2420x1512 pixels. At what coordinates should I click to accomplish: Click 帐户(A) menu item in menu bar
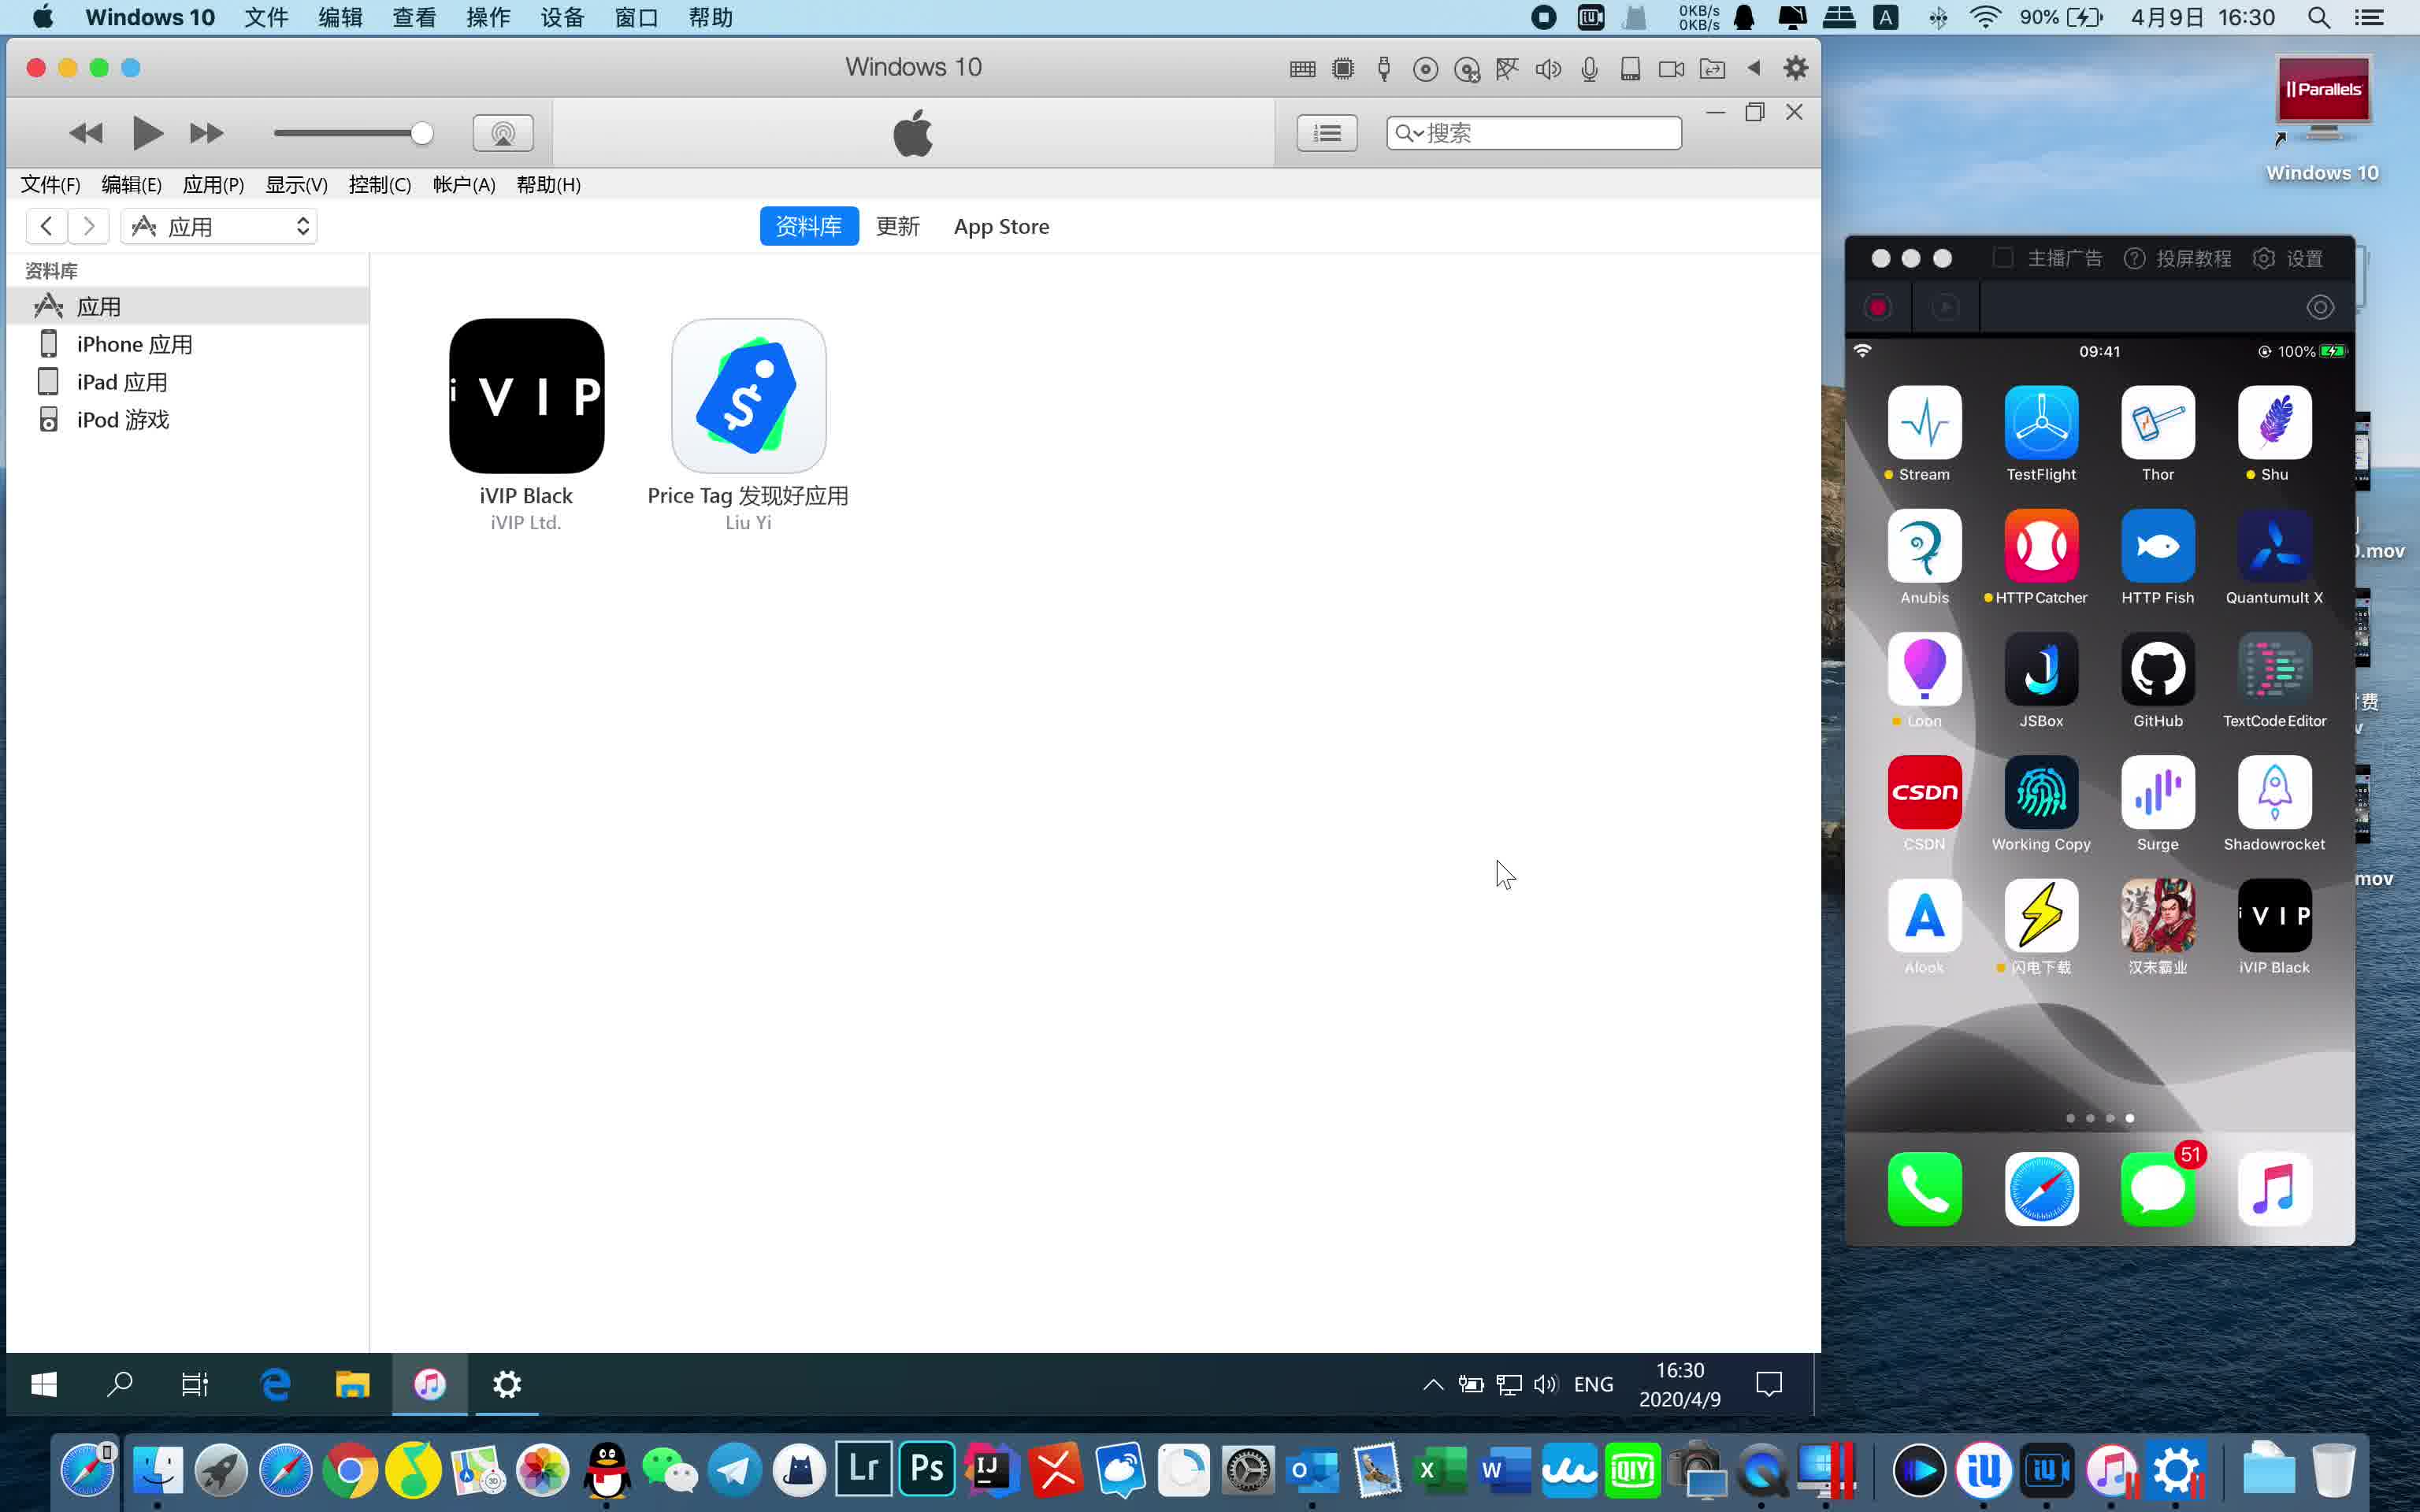(x=462, y=184)
